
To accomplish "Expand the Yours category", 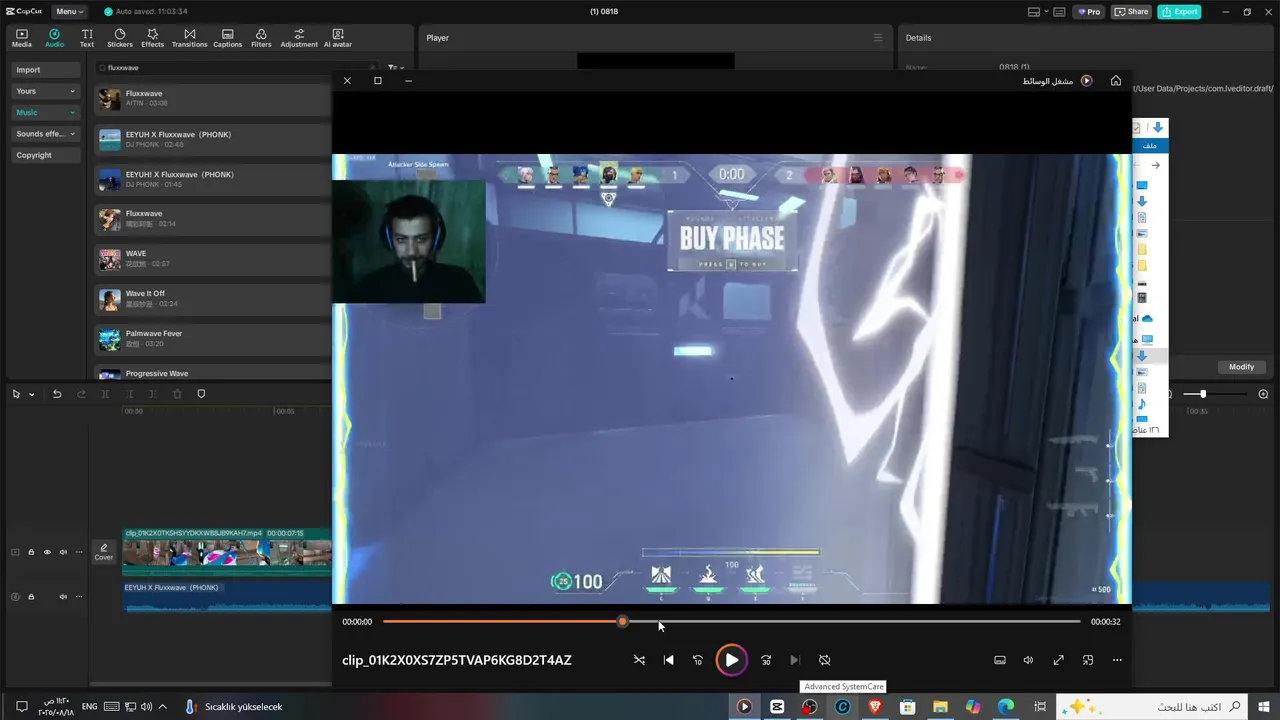I will coord(46,91).
